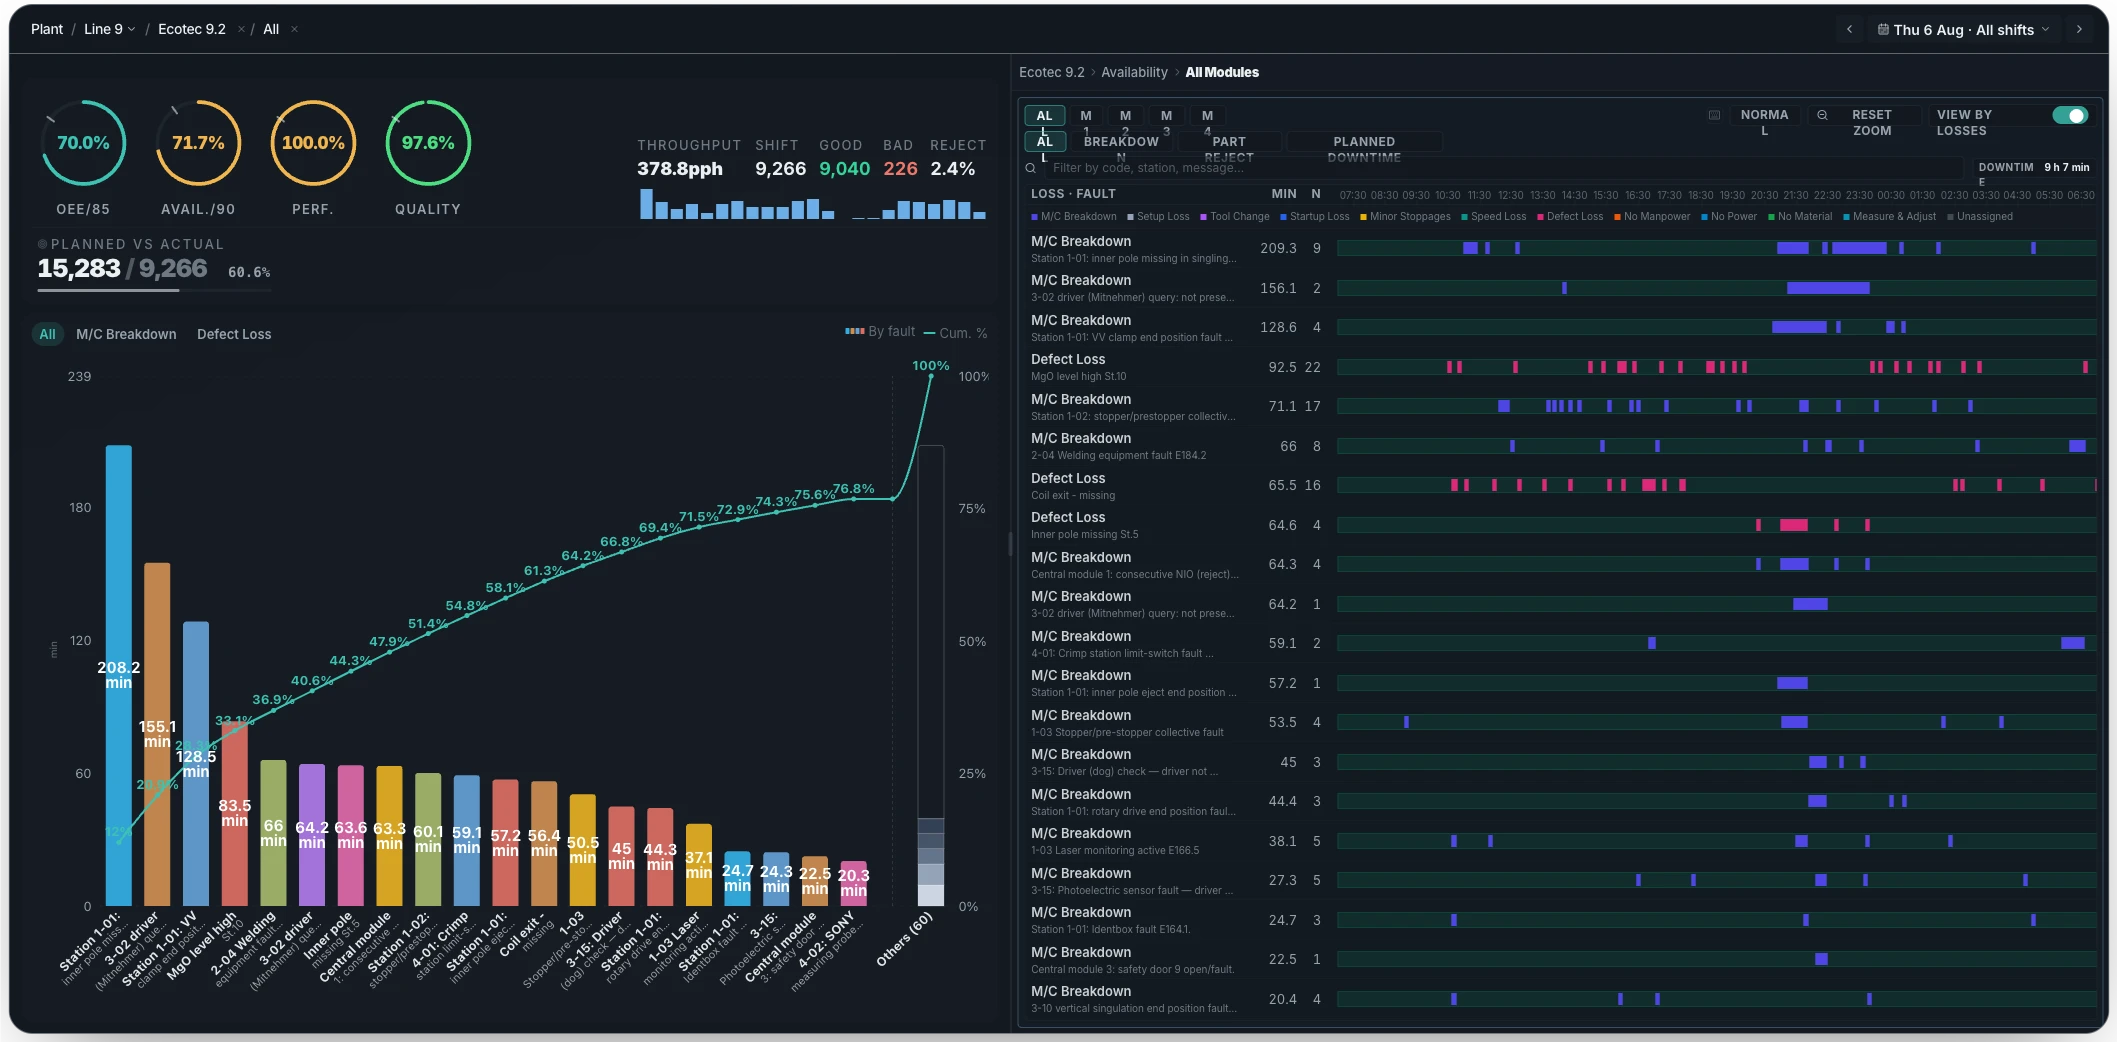
Task: Click the keyboard icon next to Normal
Action: coord(1714,115)
